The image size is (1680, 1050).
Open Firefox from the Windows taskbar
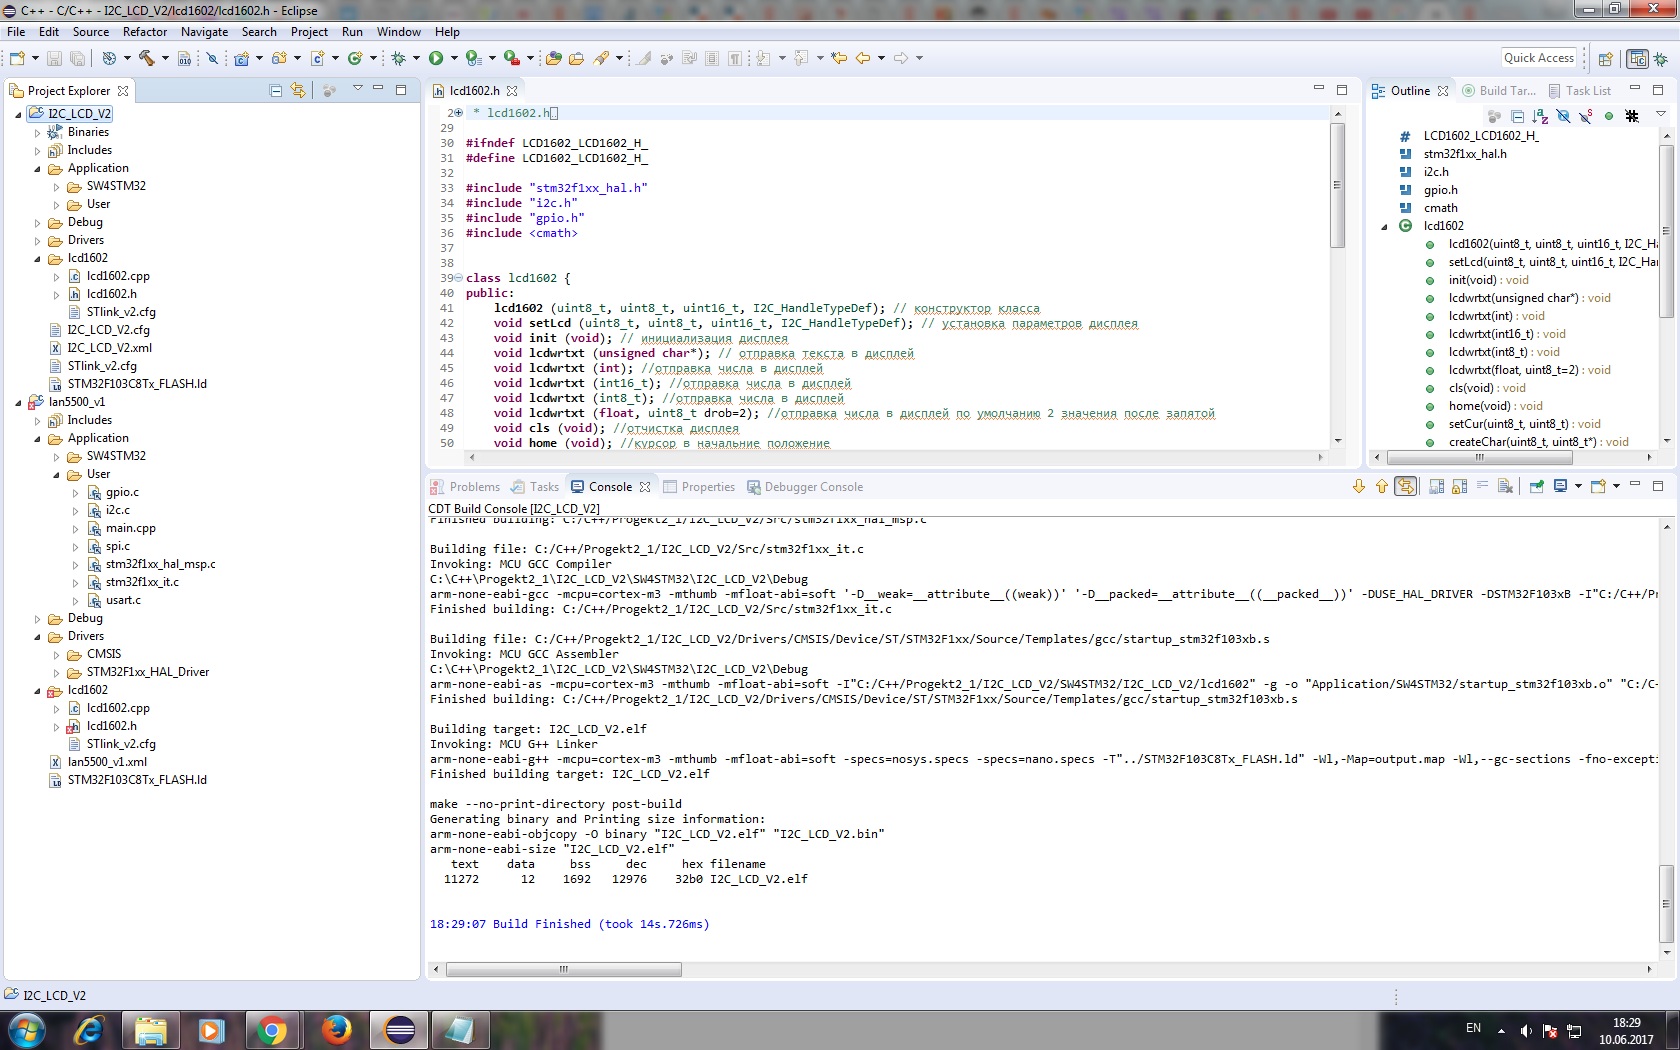point(337,1029)
